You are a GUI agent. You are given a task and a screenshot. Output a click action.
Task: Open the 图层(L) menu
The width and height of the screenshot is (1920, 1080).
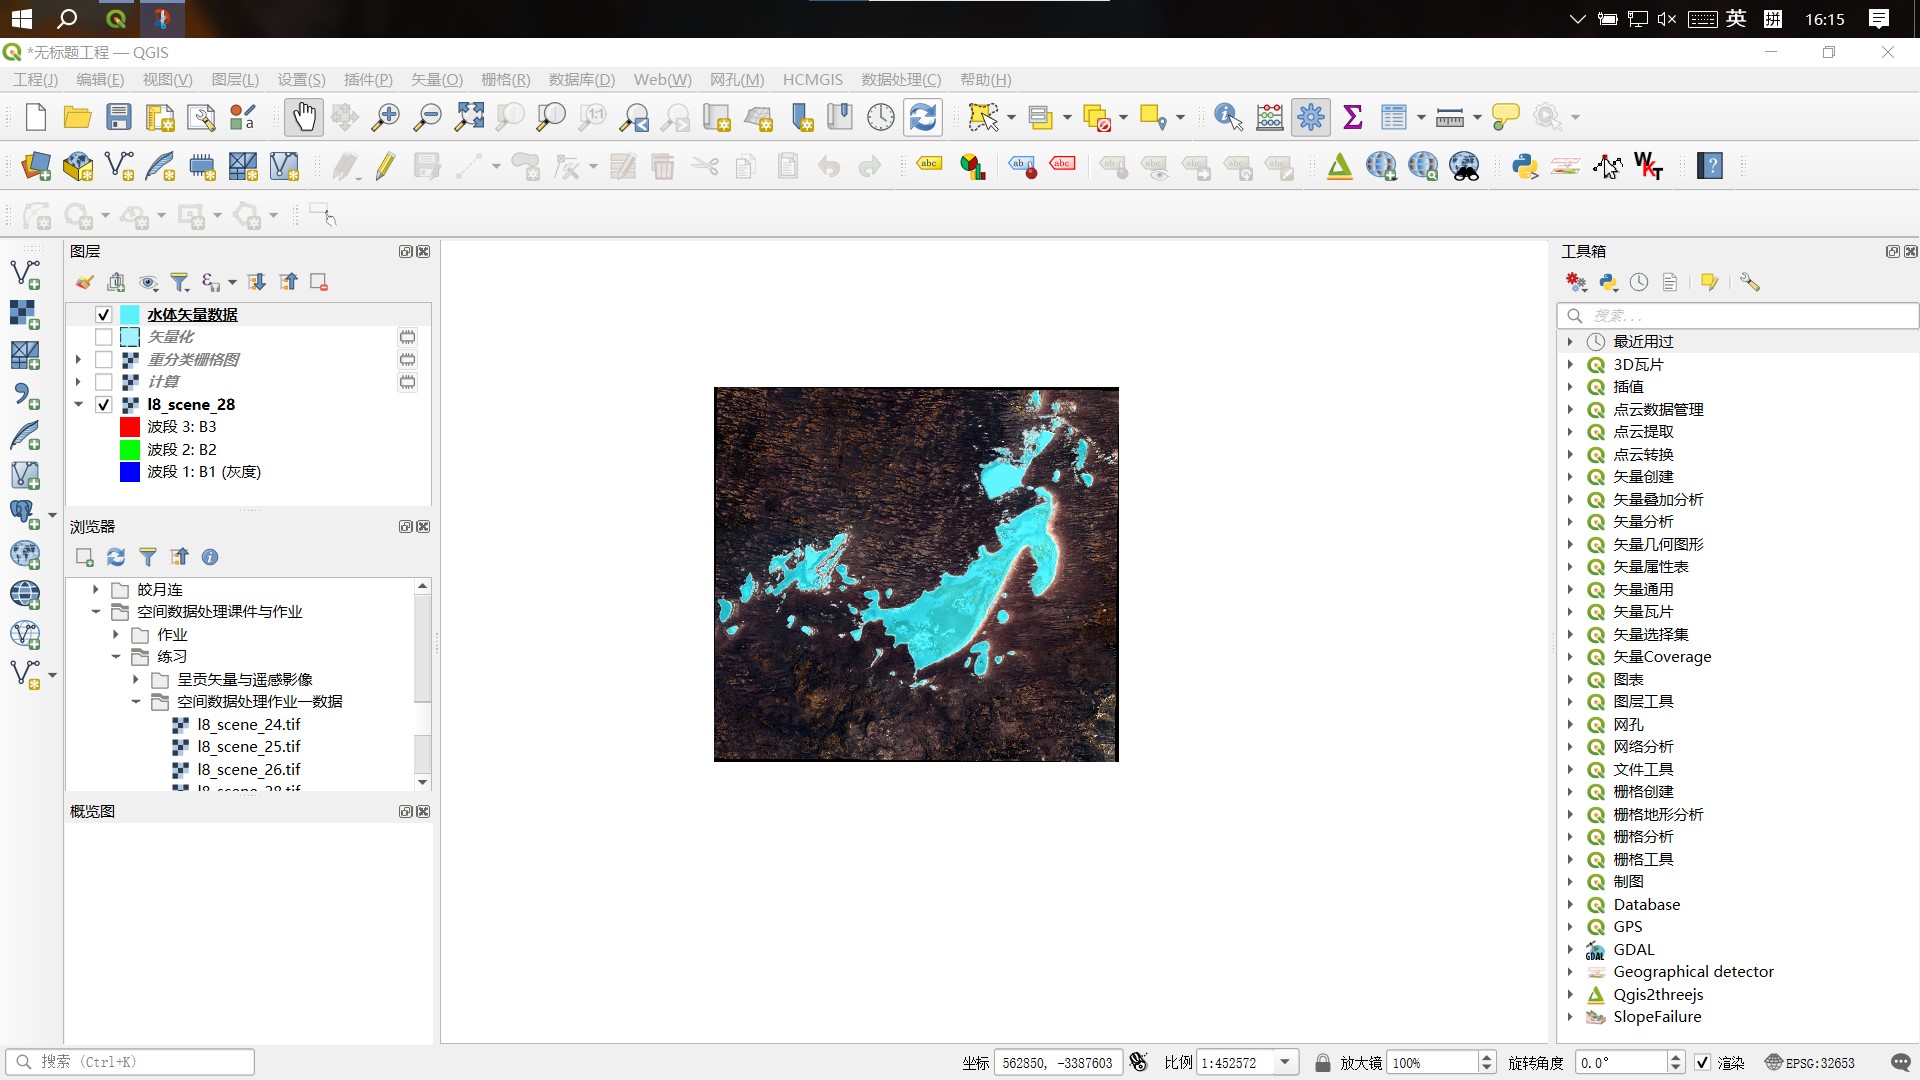(235, 80)
